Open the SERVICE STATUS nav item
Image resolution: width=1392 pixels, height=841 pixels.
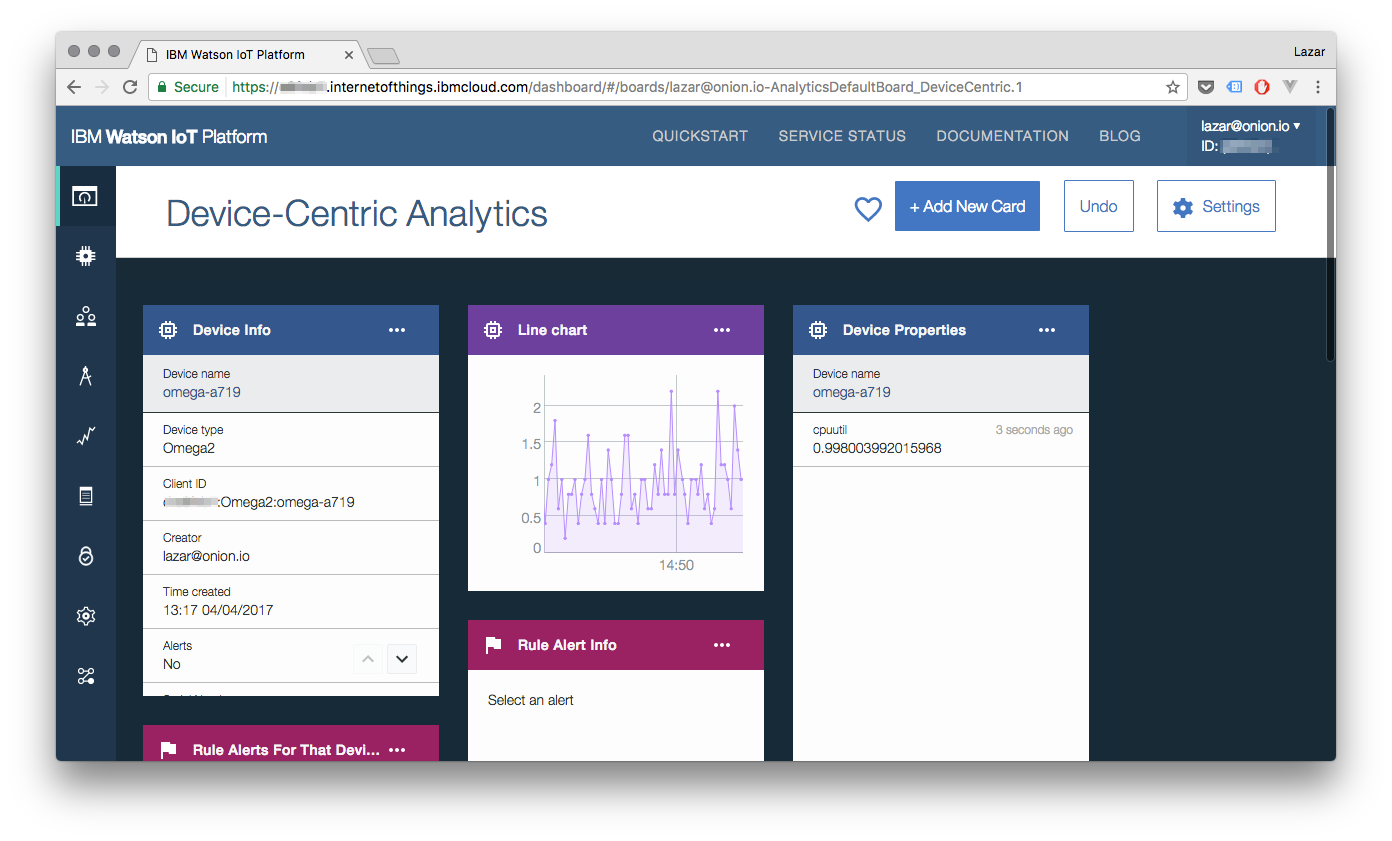tap(842, 136)
